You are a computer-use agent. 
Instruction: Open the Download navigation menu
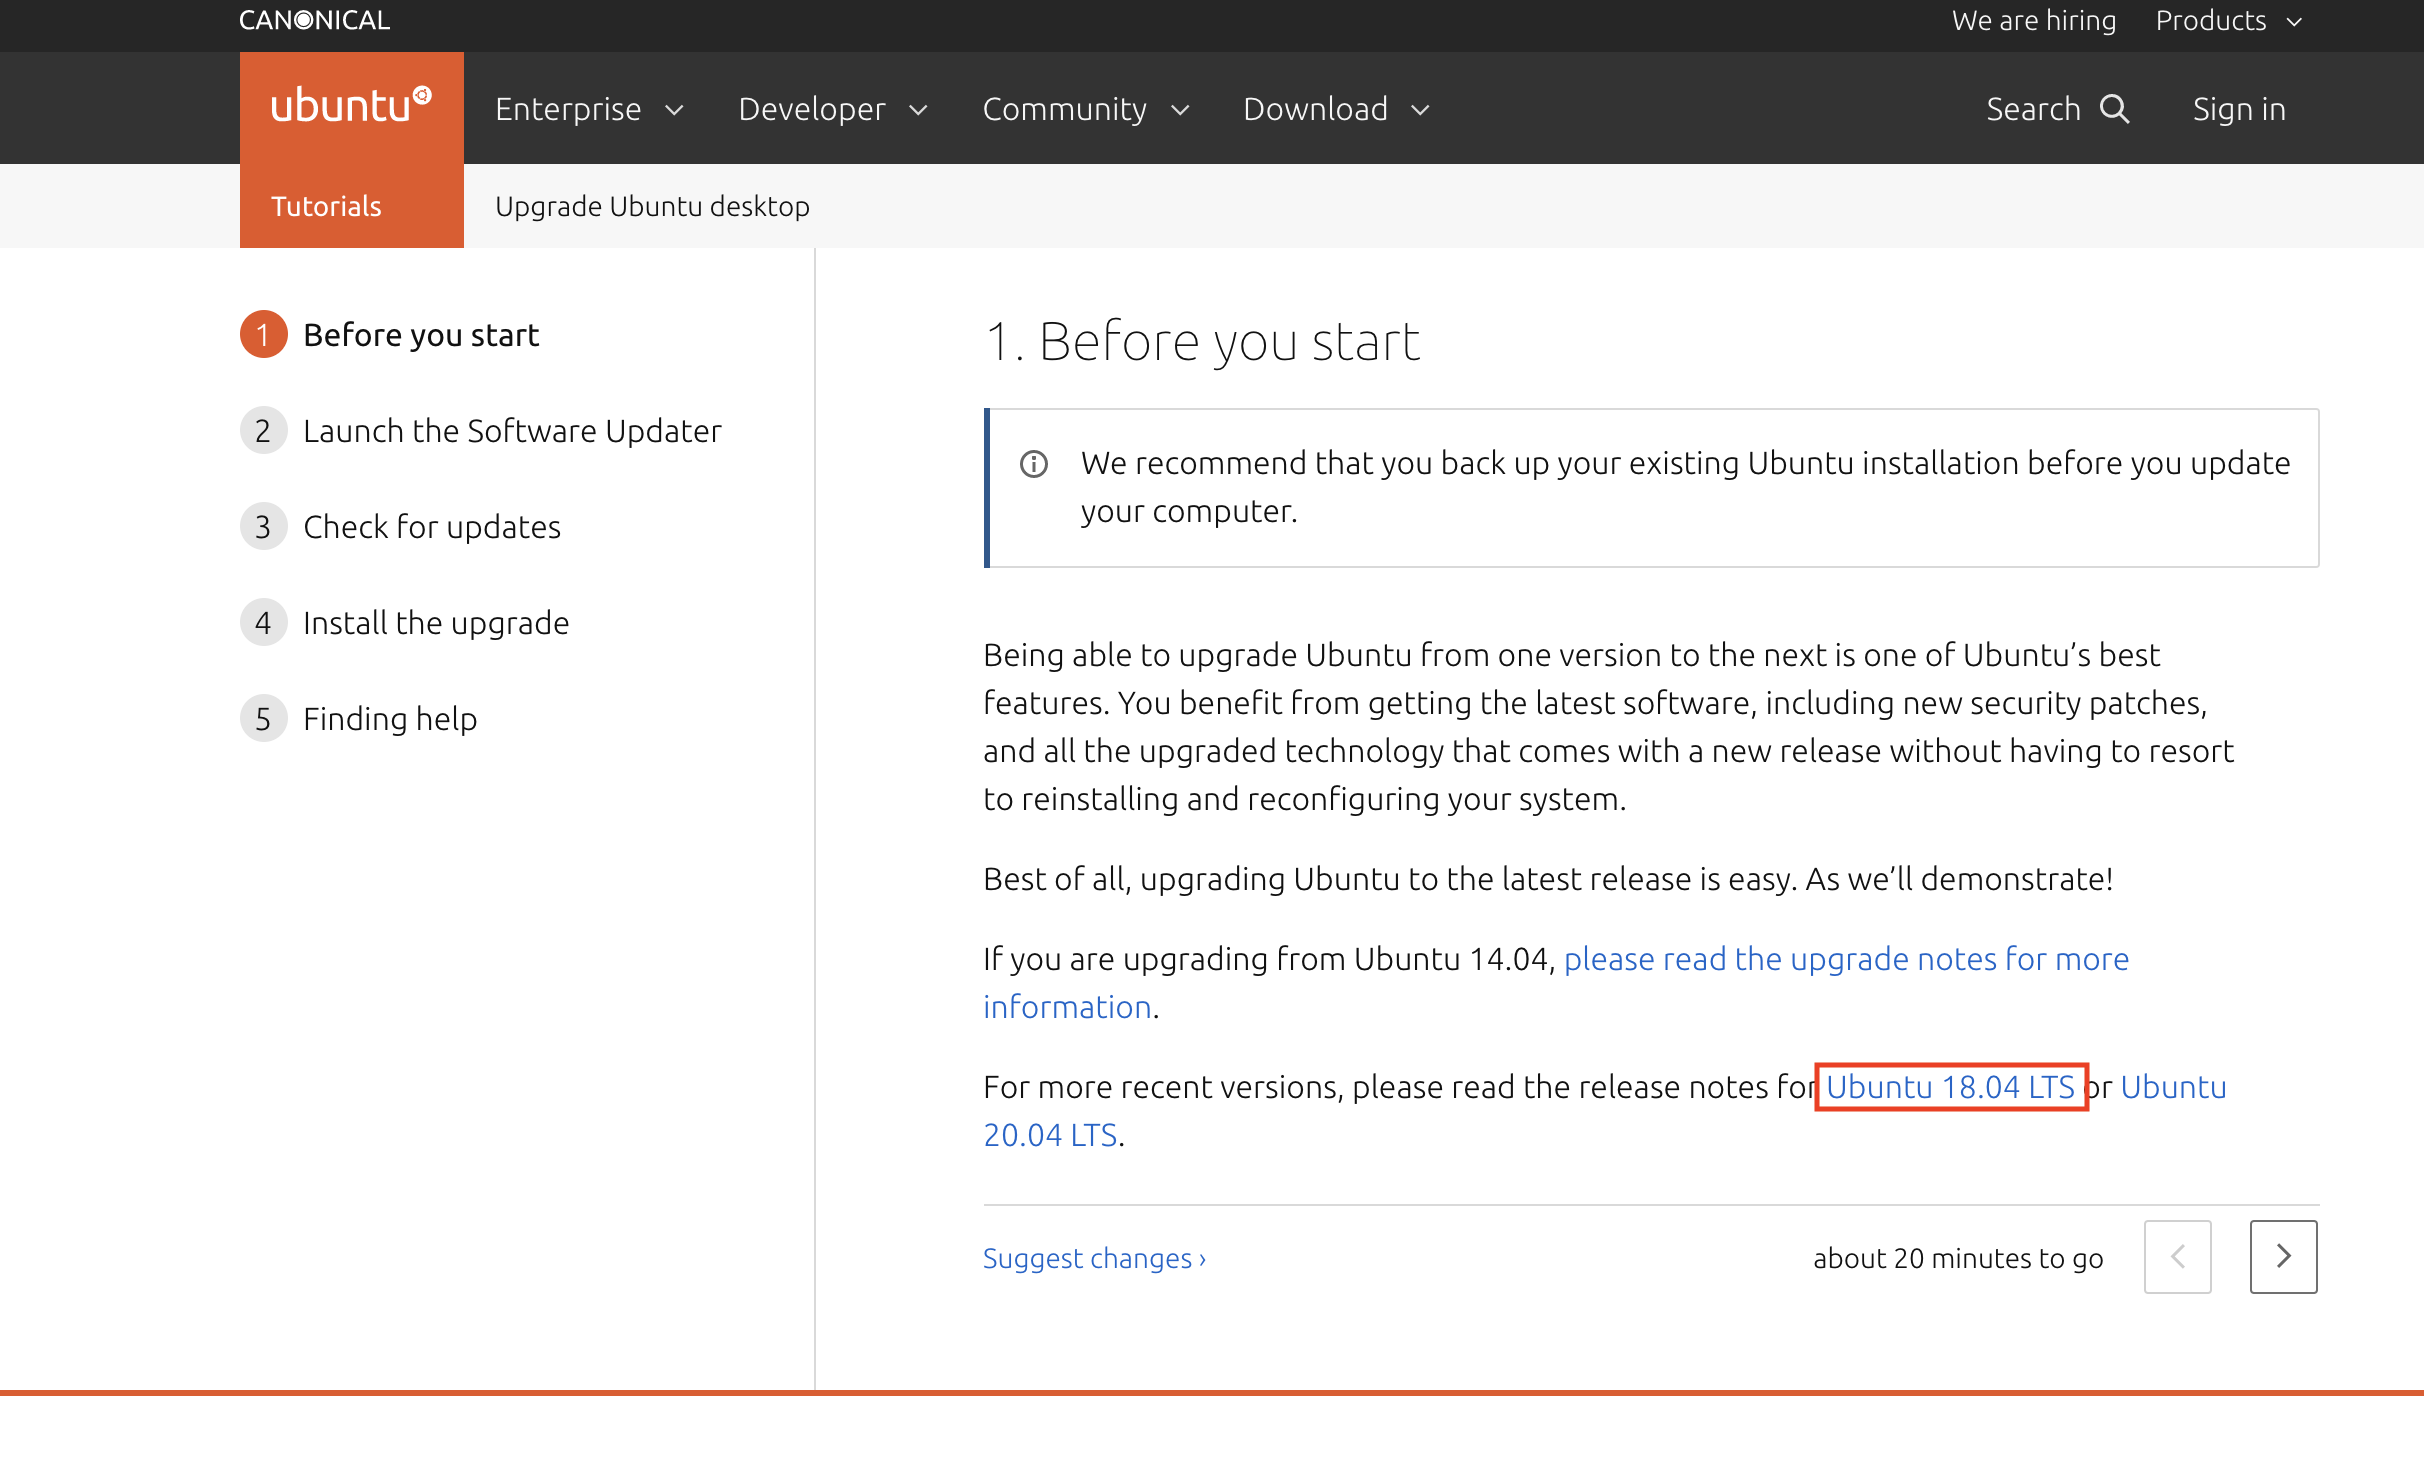[x=1335, y=109]
